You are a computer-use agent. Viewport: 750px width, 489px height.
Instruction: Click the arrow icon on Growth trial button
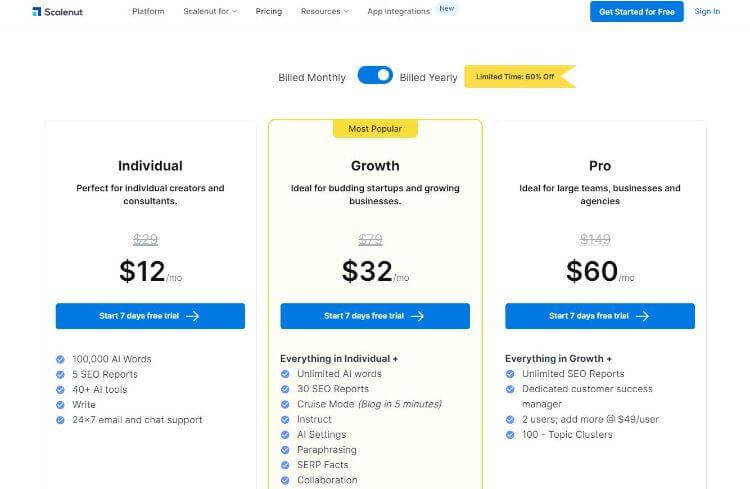tap(418, 316)
